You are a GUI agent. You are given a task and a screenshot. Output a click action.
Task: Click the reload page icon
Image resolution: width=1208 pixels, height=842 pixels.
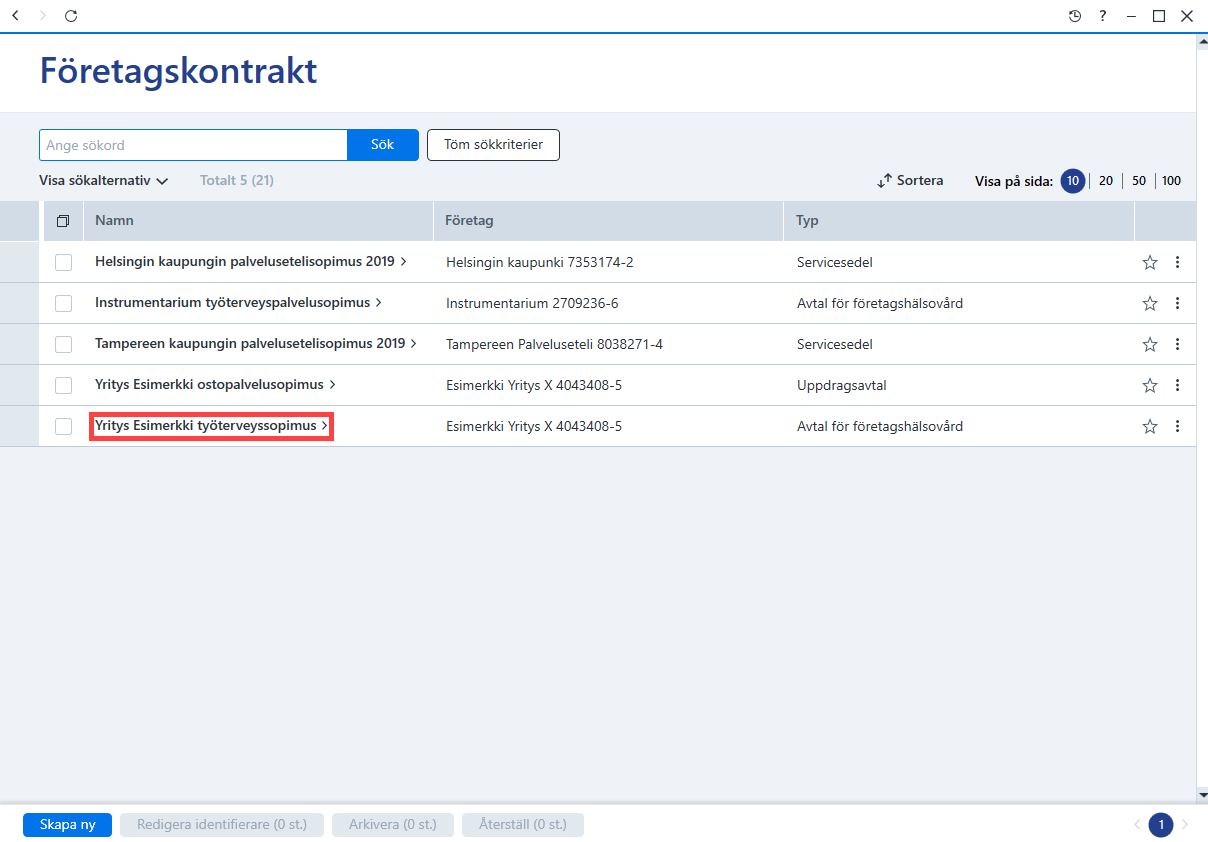point(70,16)
